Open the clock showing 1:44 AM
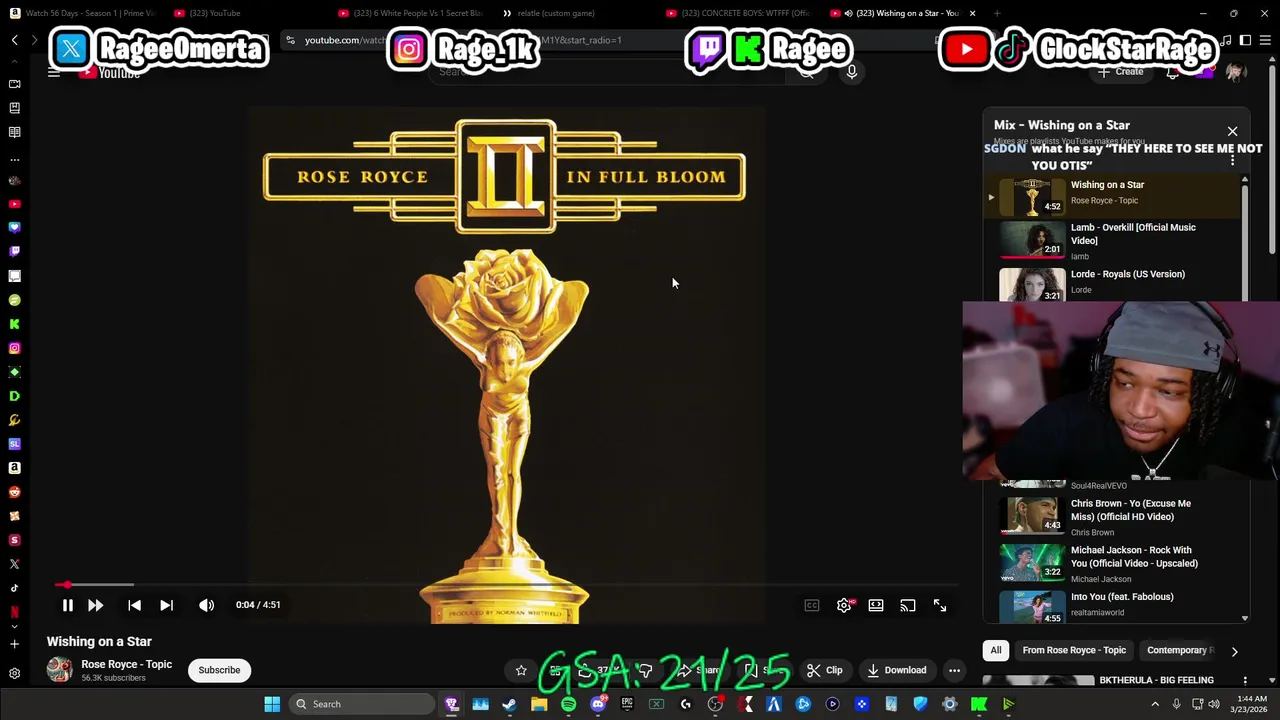Image resolution: width=1280 pixels, height=720 pixels. pos(1248,704)
